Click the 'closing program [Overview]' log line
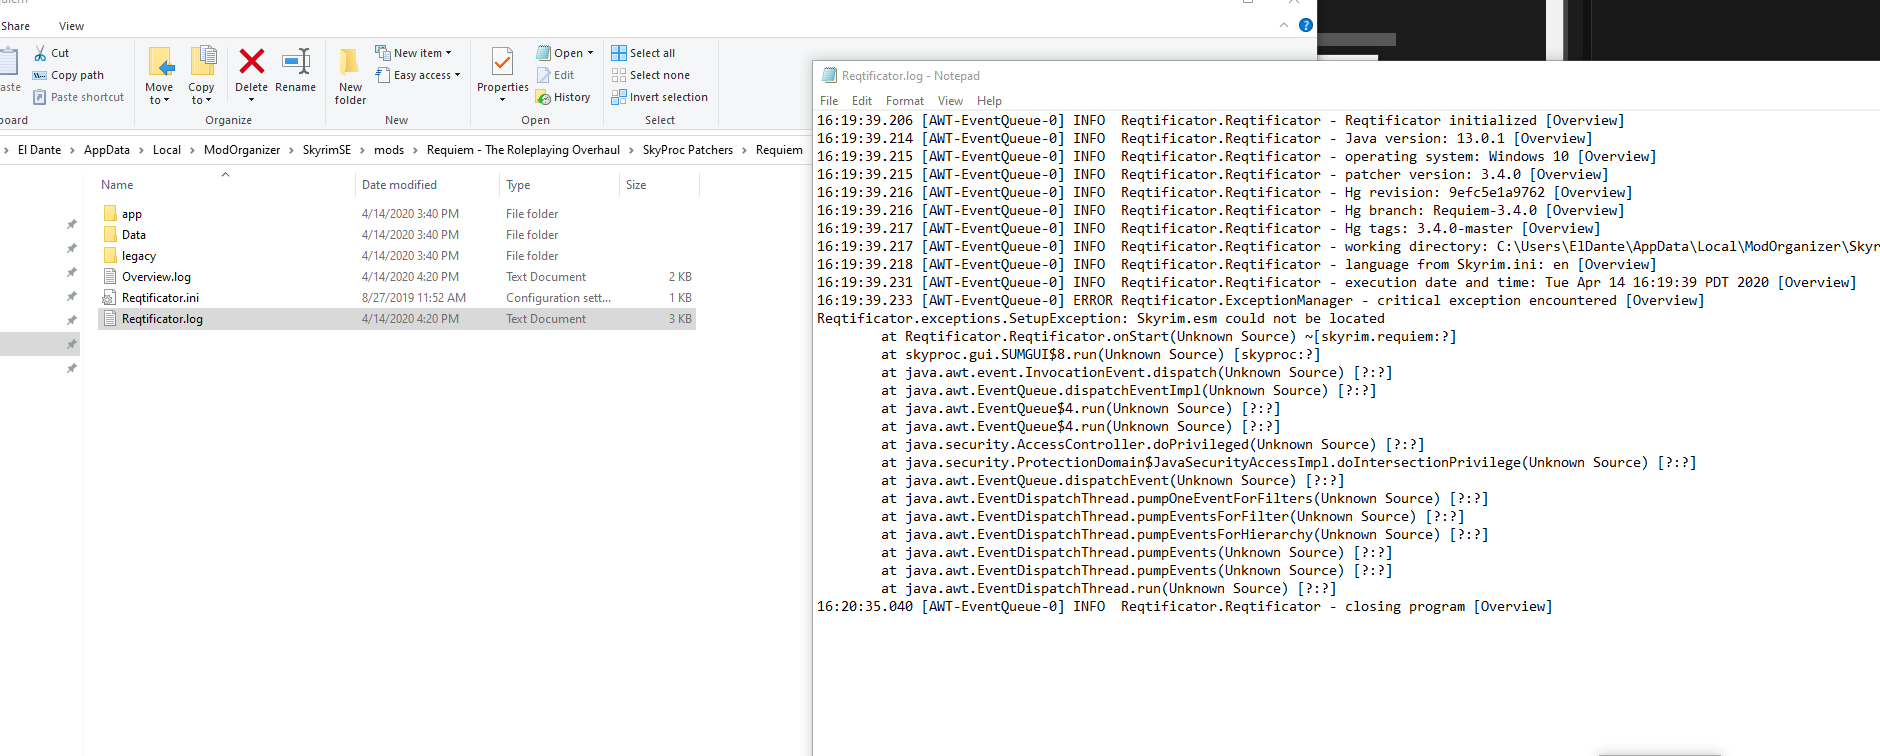Image resolution: width=1880 pixels, height=756 pixels. pyautogui.click(x=1185, y=606)
